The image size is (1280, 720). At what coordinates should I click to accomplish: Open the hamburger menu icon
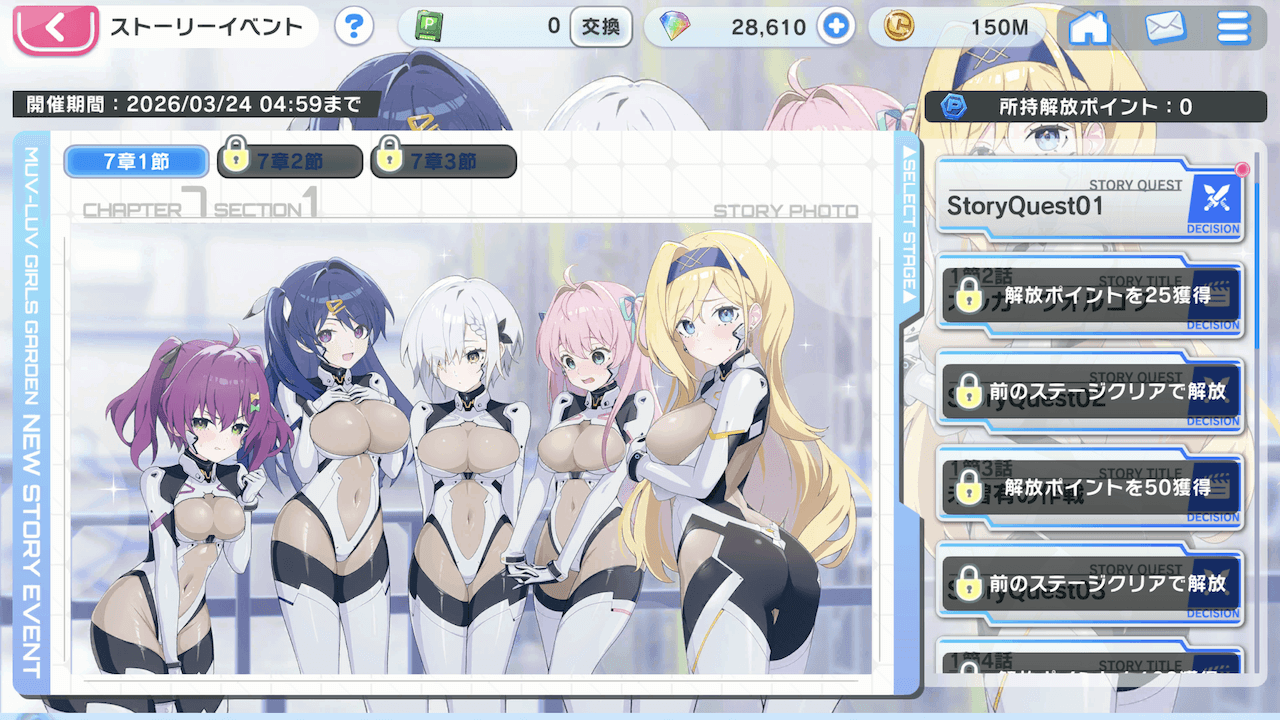coord(1234,28)
